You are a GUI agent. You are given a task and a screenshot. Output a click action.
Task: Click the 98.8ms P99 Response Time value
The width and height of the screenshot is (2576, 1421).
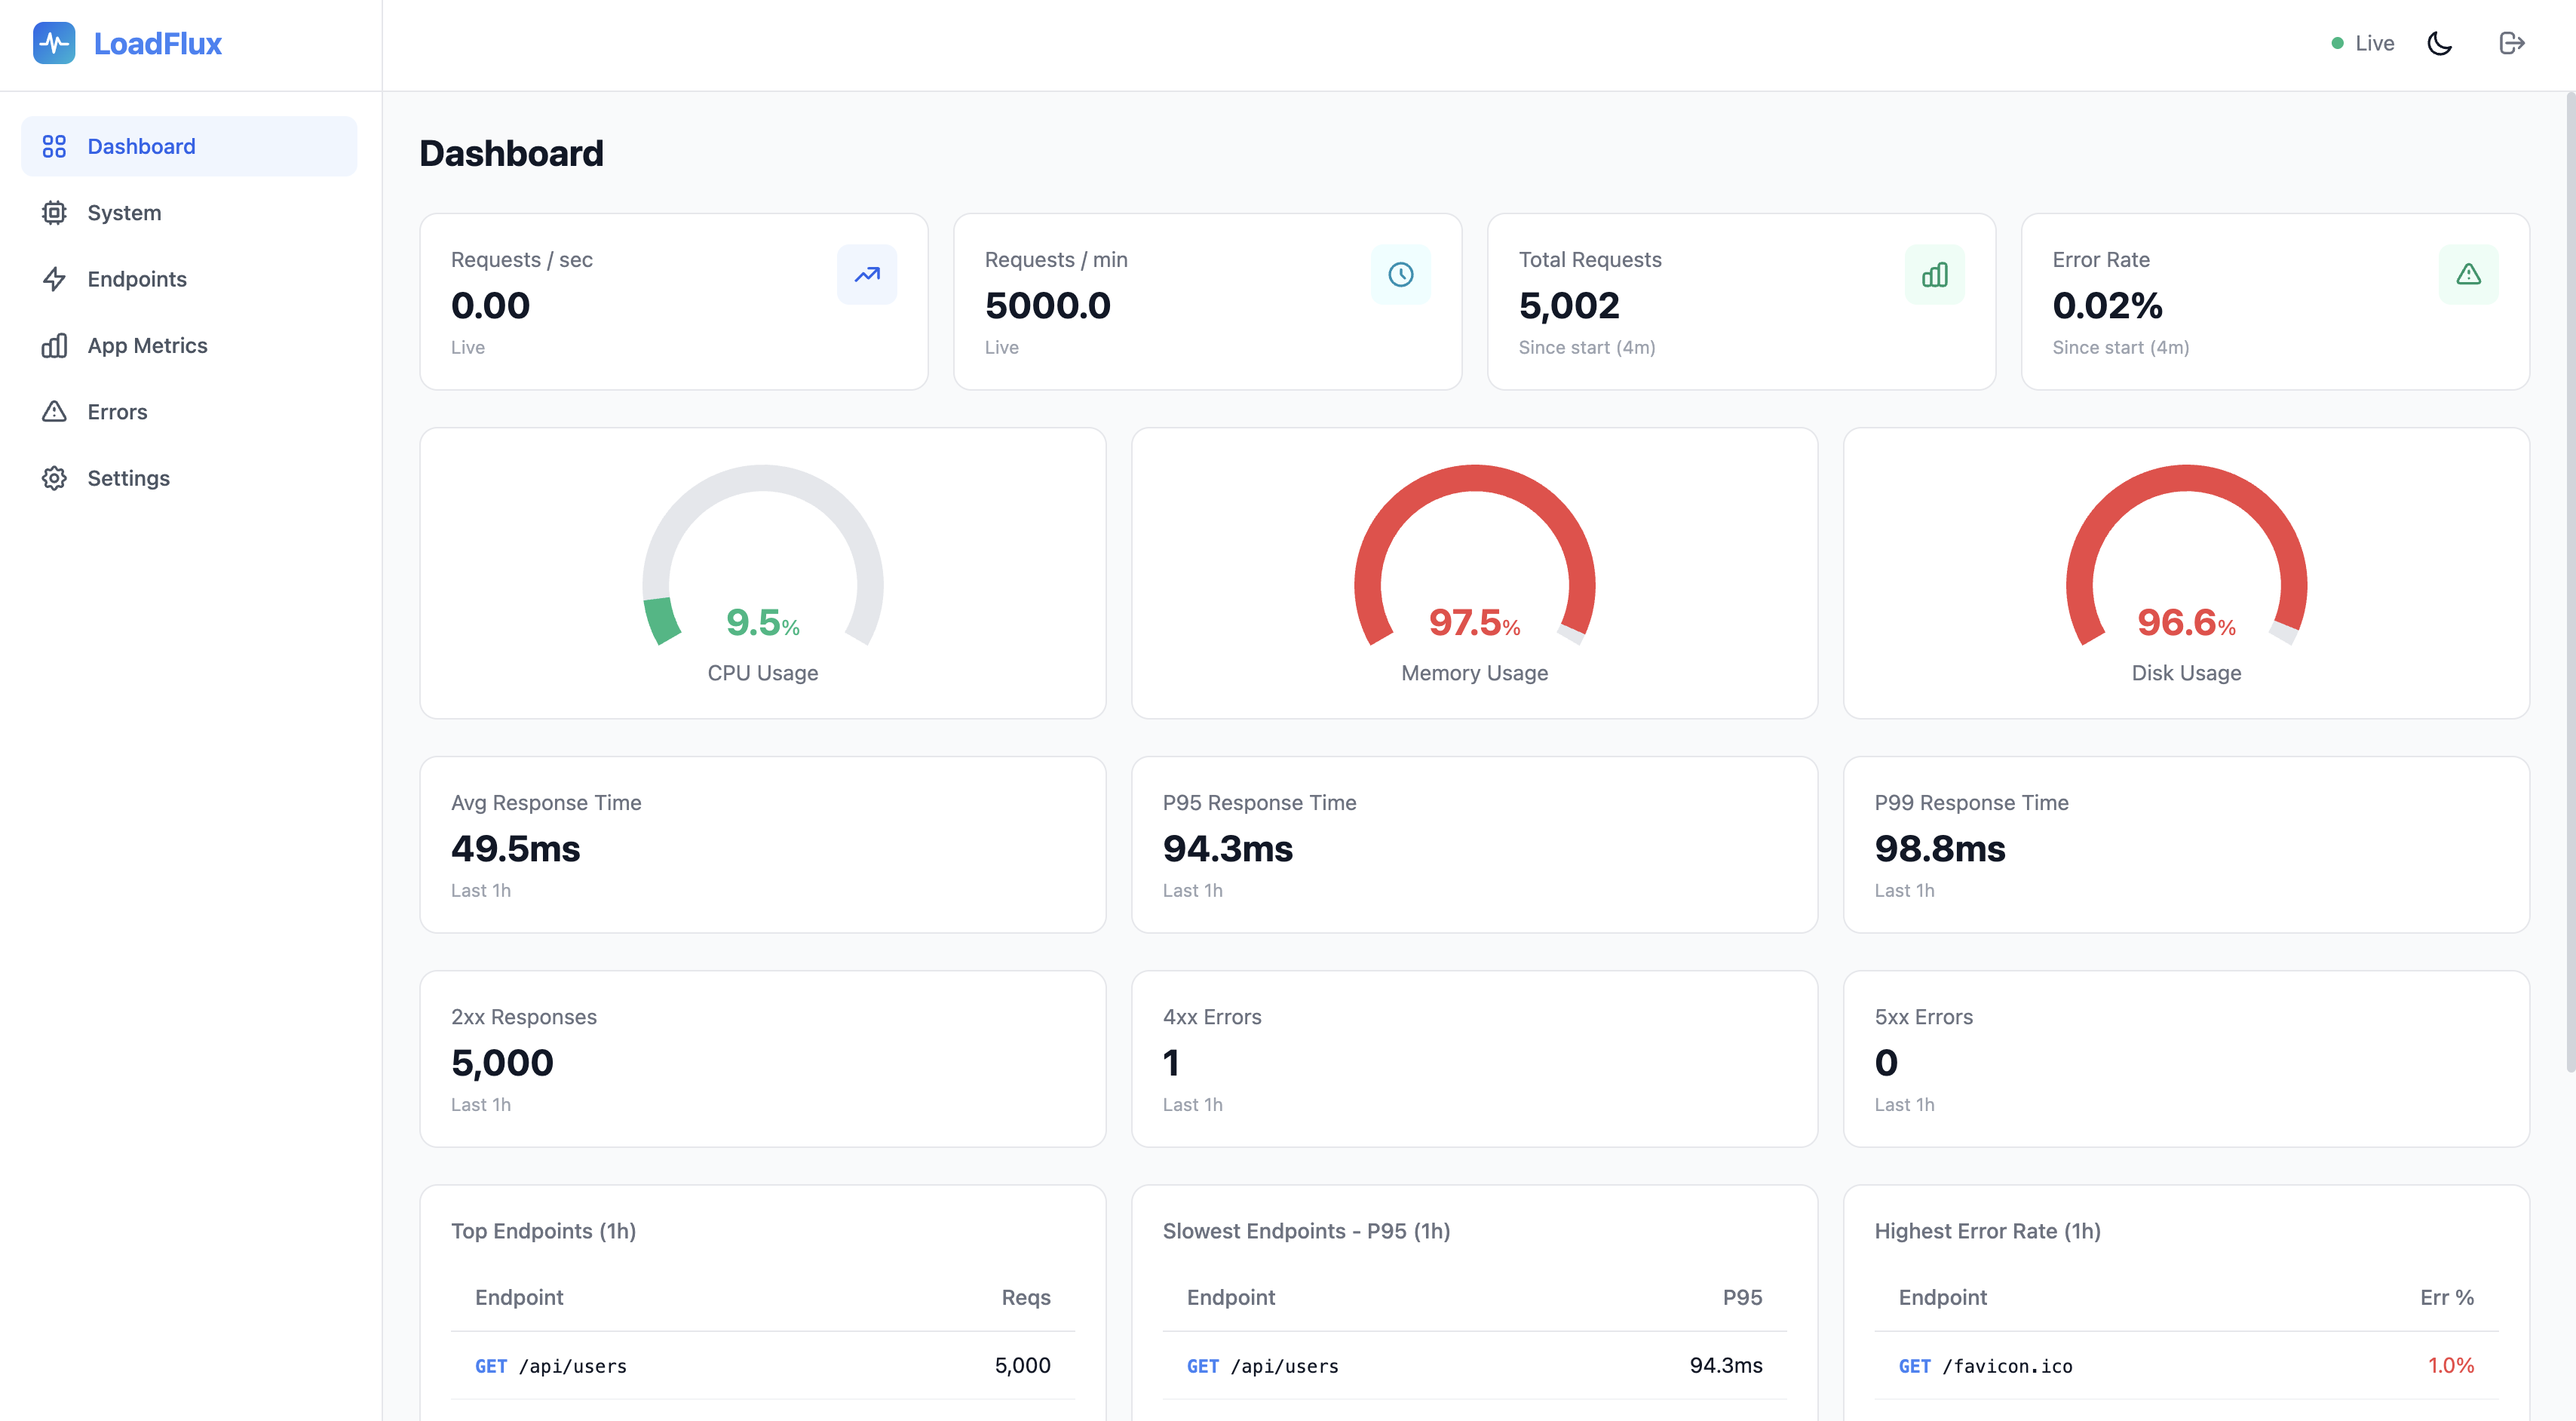[1940, 849]
